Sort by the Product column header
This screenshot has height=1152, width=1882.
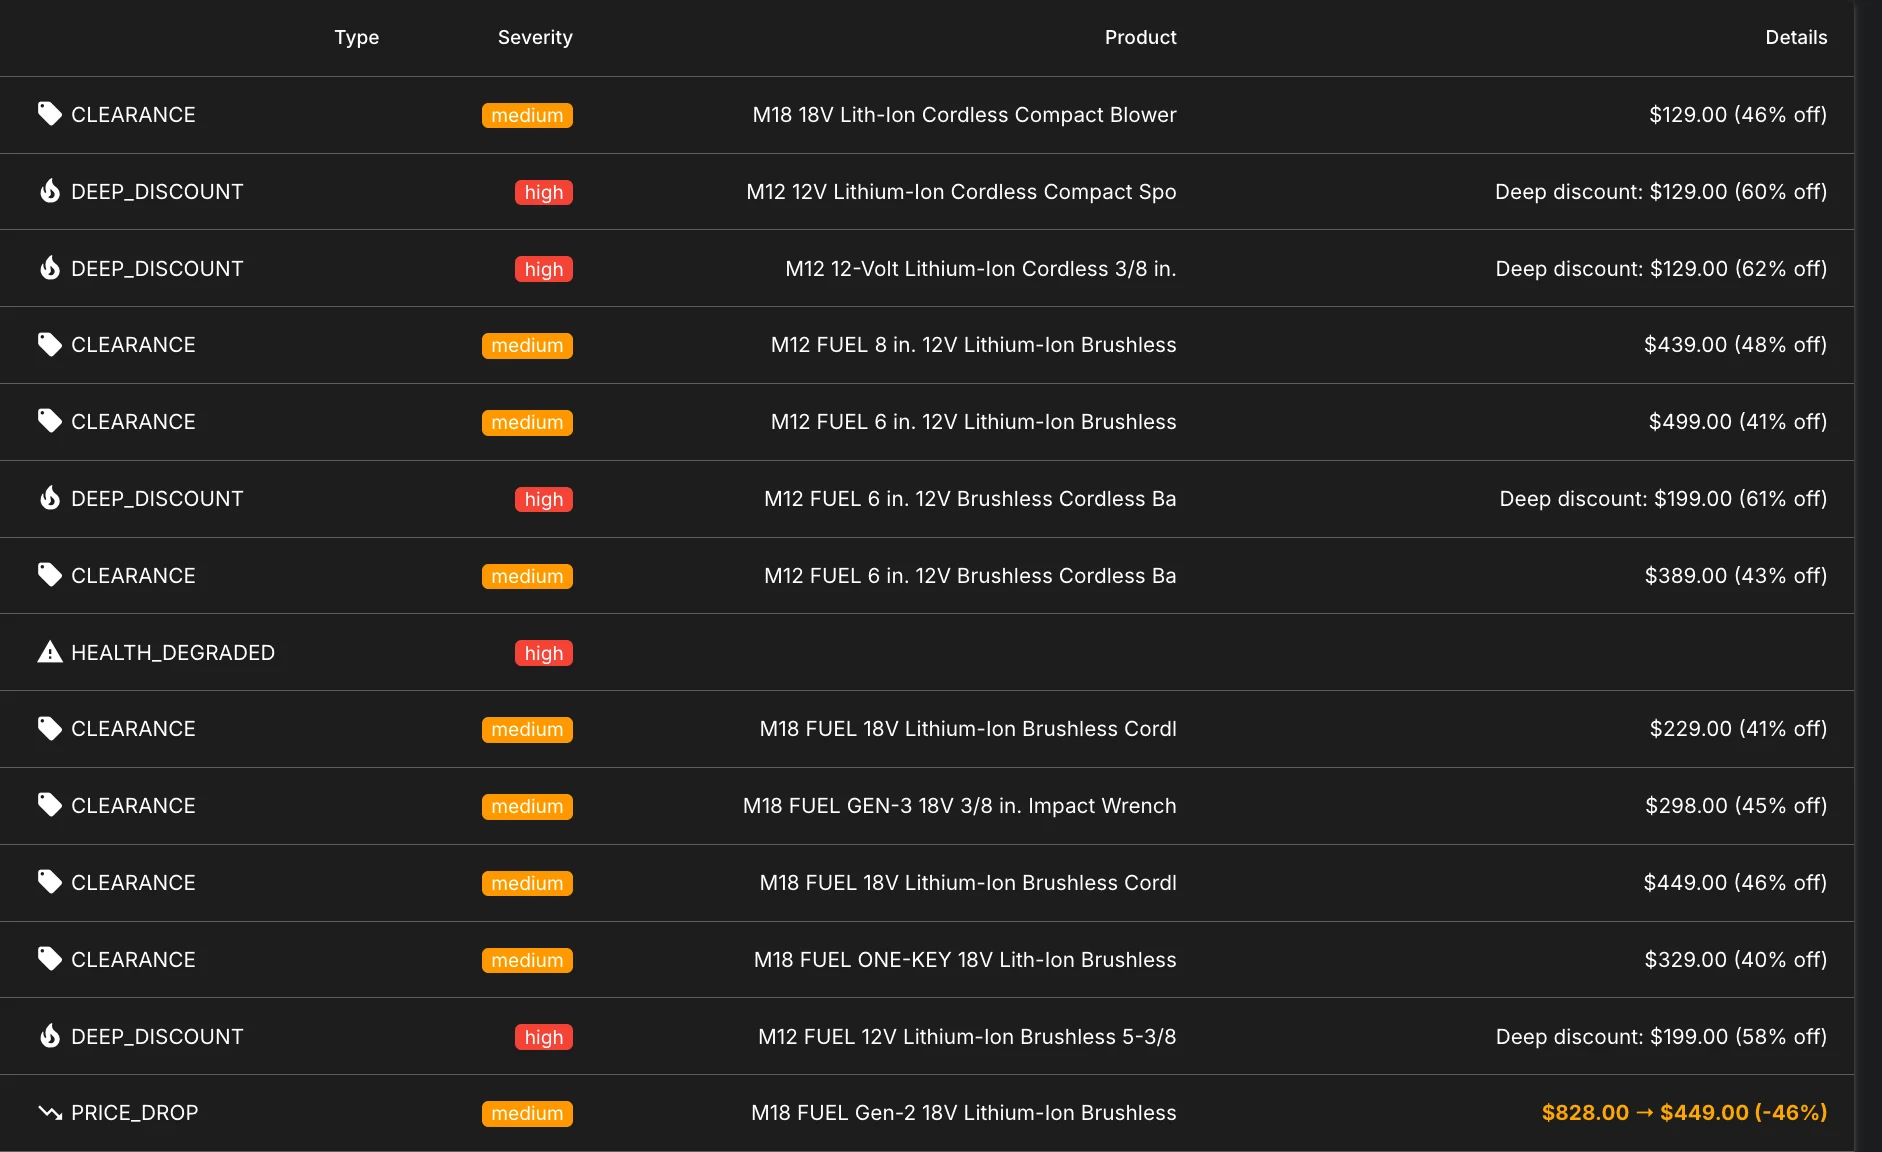(1141, 37)
